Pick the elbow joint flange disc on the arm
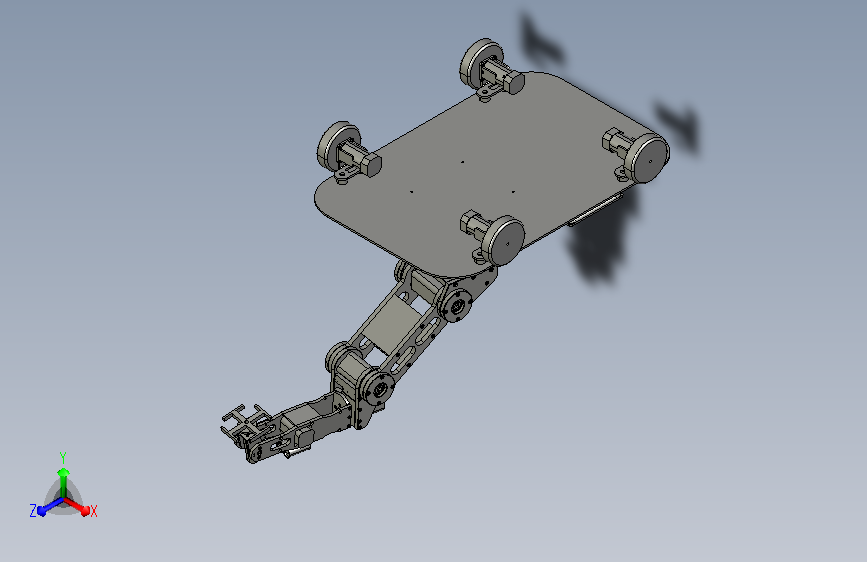This screenshot has width=867, height=562. (379, 389)
